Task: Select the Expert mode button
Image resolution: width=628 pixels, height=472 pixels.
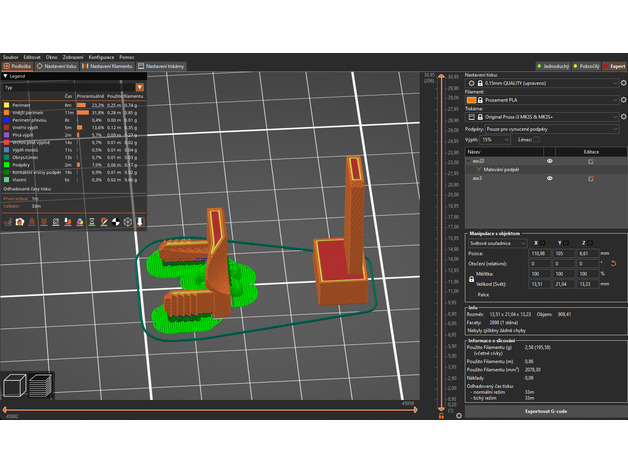Action: (614, 66)
